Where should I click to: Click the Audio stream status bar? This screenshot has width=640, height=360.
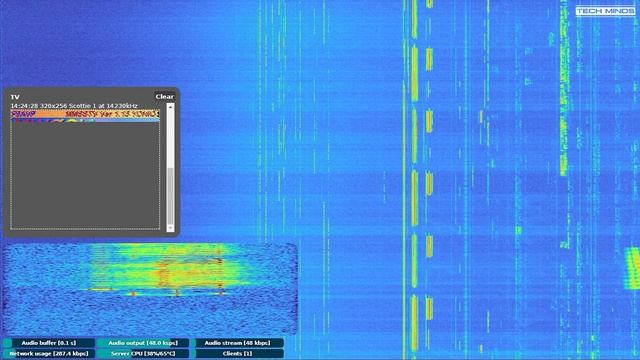[x=238, y=343]
